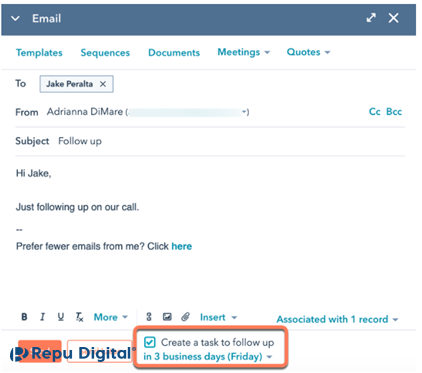This screenshot has height=373, width=422.
Task: Insert a hyperlink with the link icon
Action: (149, 317)
